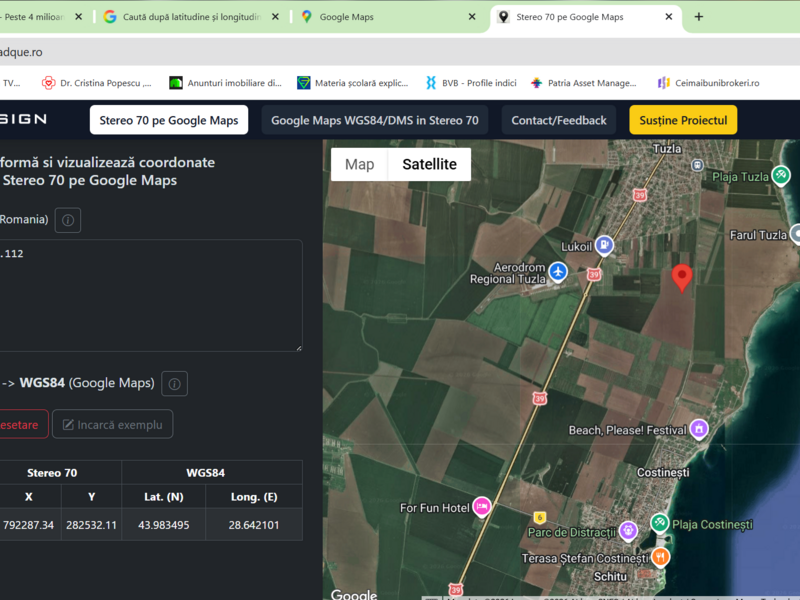Click the Susține Proiectul button
Screen dimensions: 800x600
(x=683, y=120)
